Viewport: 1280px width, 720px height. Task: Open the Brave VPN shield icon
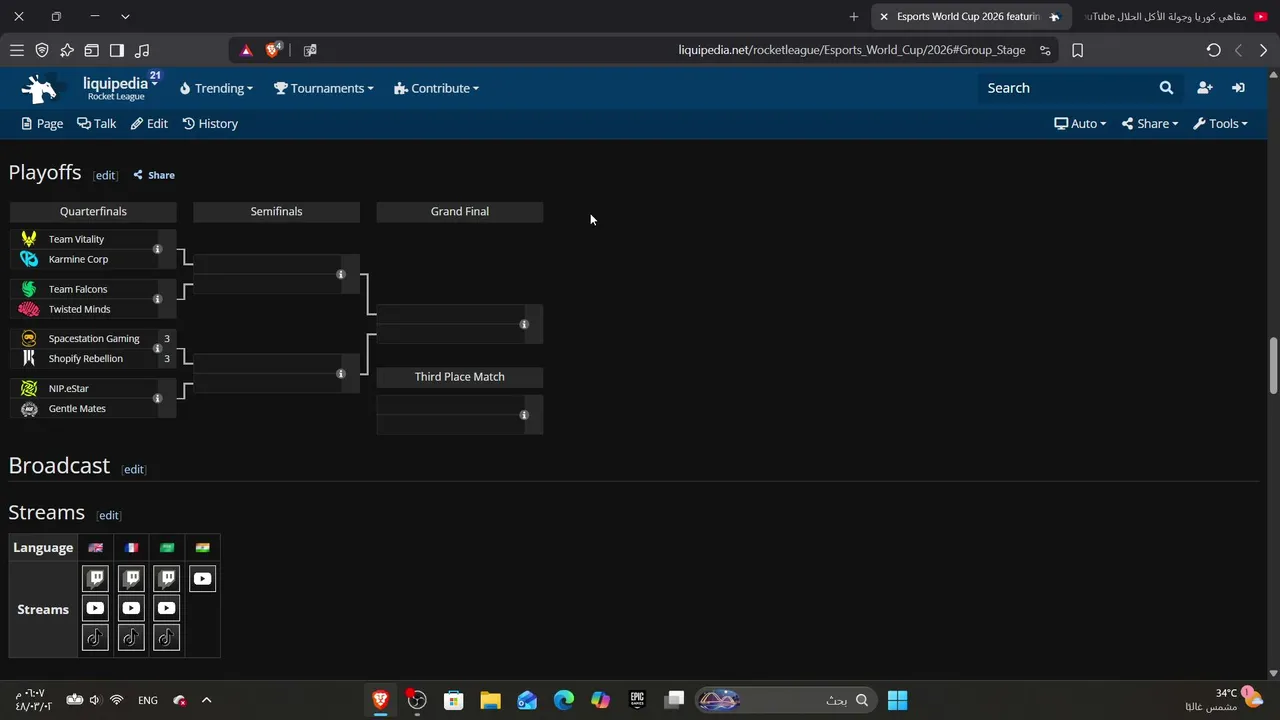(42, 50)
